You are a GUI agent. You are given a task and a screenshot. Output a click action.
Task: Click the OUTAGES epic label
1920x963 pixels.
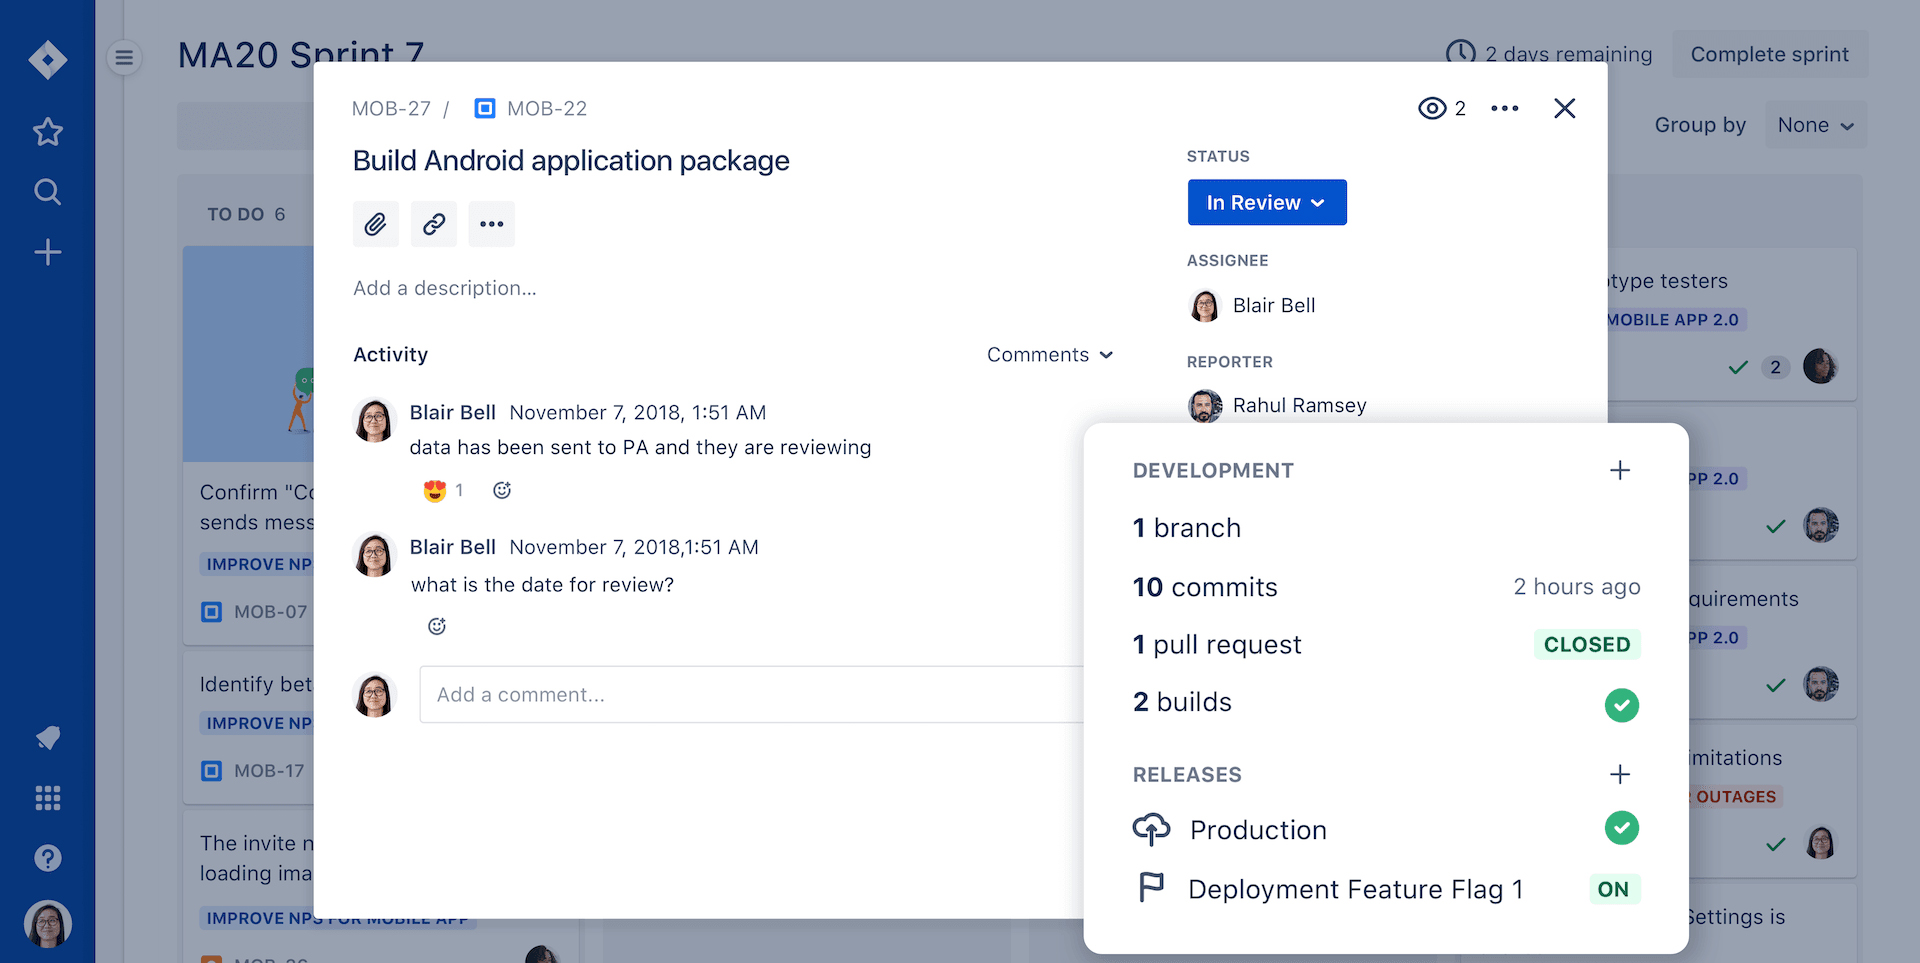[x=1736, y=797]
